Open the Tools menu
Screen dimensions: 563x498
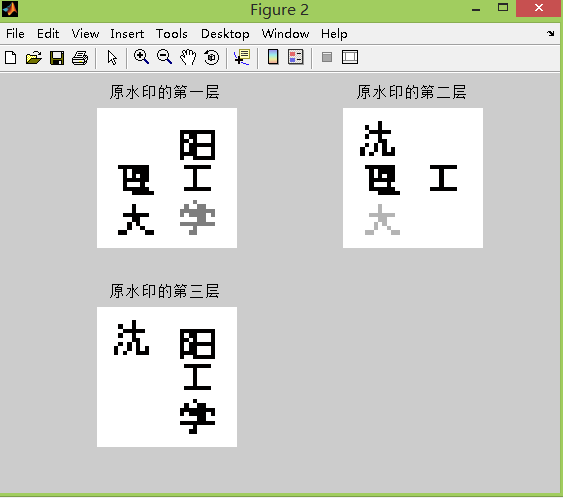click(172, 34)
